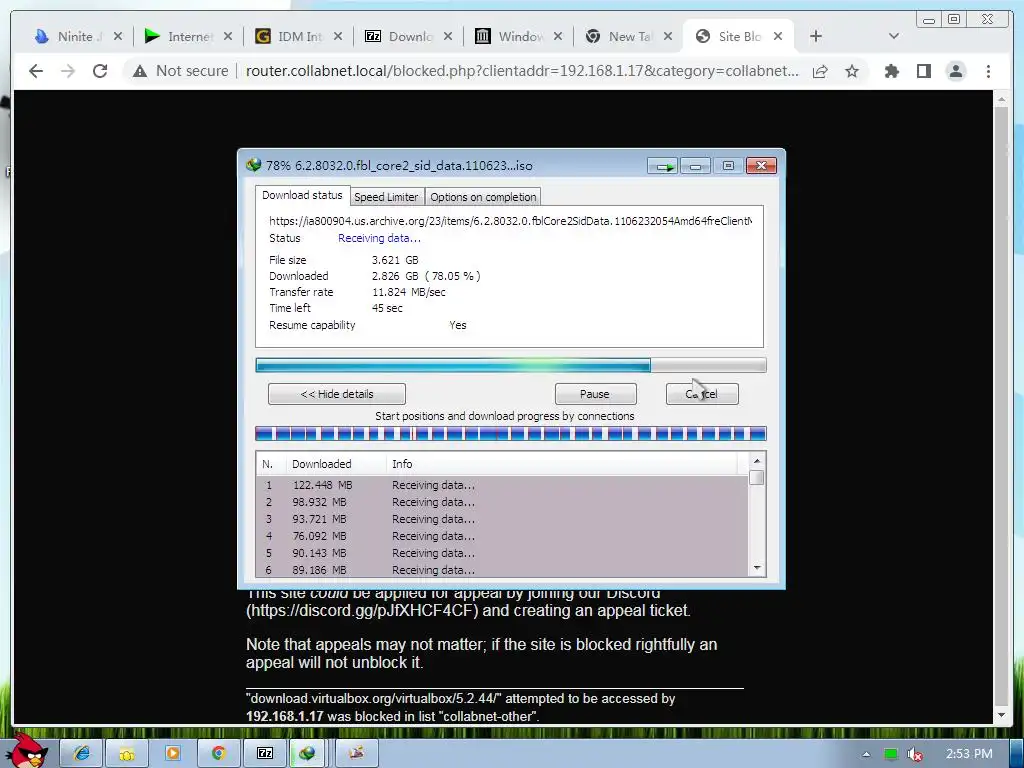Open the Chrome profile avatar

click(x=955, y=71)
